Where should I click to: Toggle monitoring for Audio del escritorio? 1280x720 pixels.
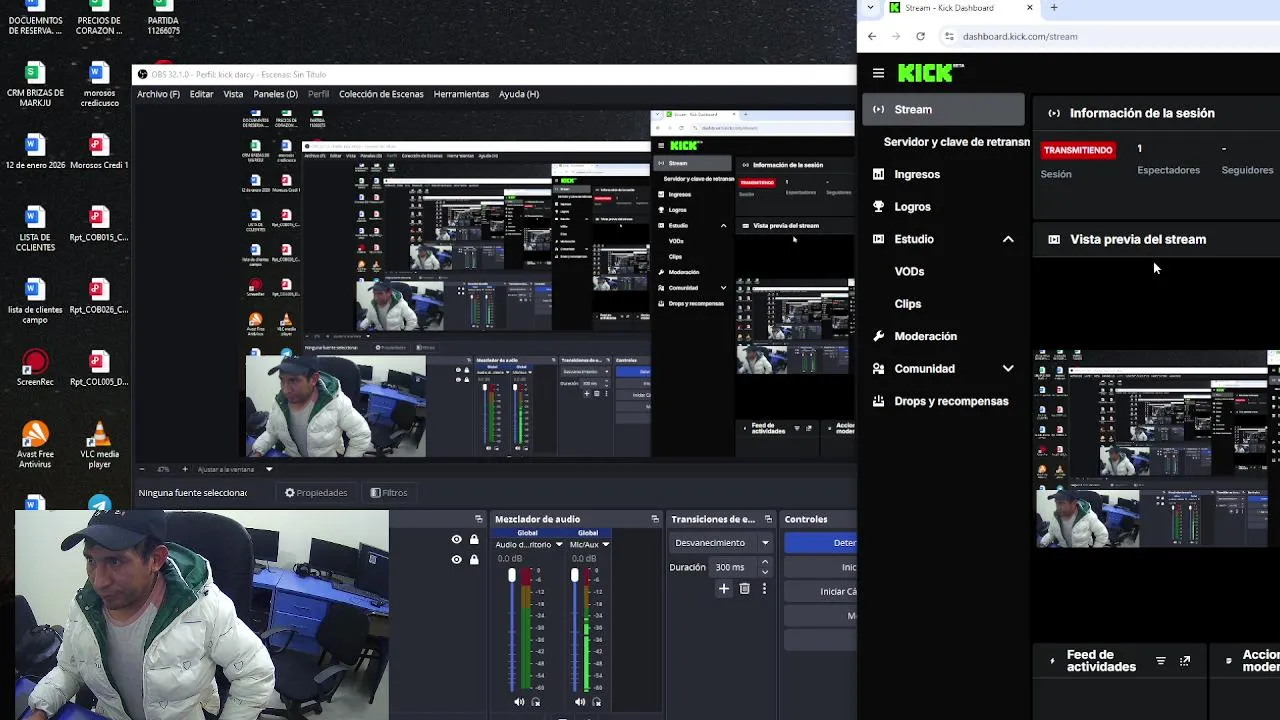536,702
